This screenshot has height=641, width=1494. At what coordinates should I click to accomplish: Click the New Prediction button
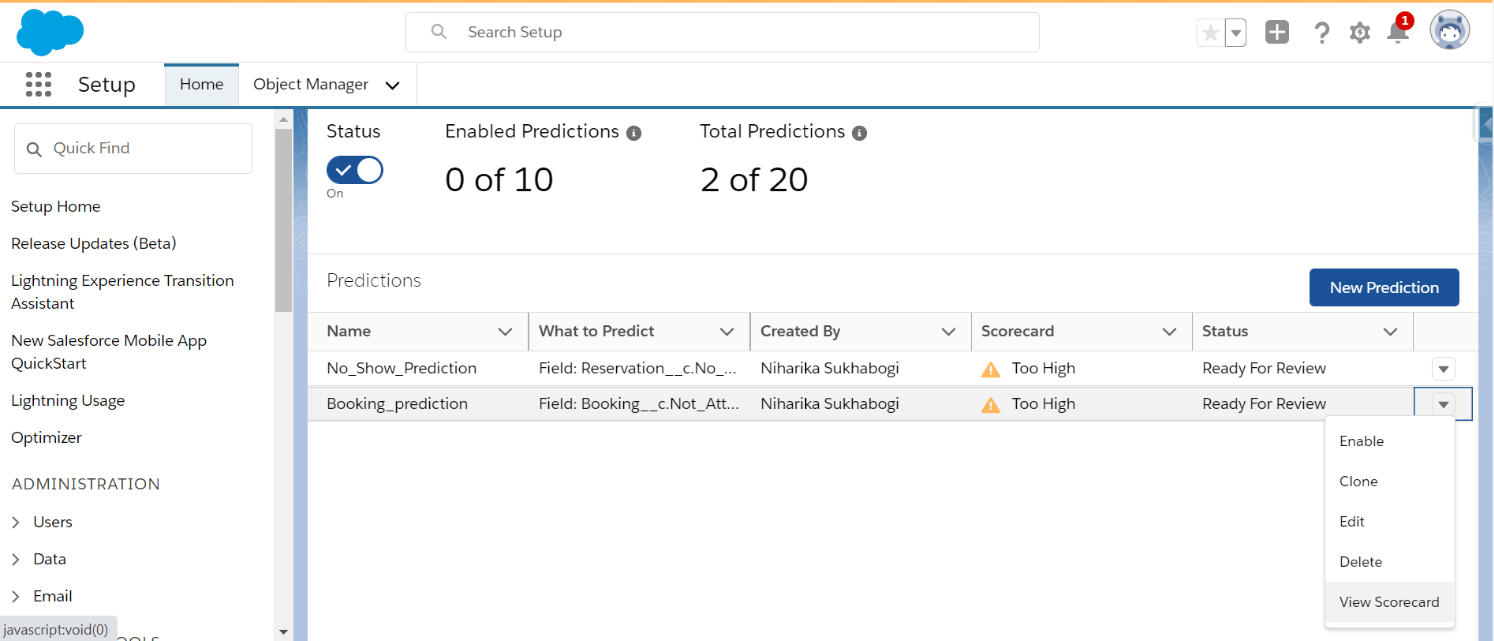[x=1383, y=288]
